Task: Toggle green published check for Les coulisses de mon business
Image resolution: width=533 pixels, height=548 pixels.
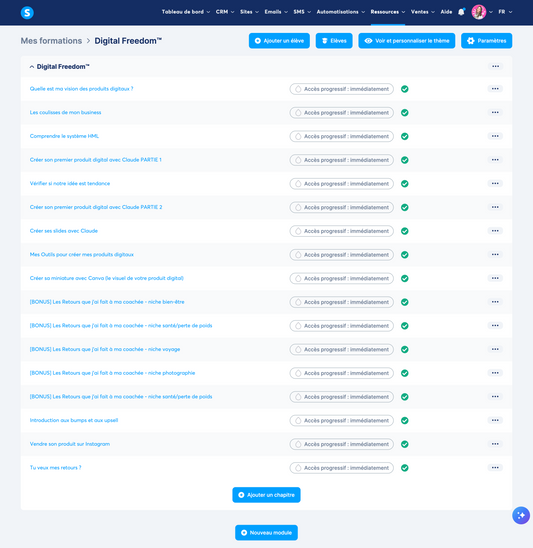Action: tap(405, 113)
